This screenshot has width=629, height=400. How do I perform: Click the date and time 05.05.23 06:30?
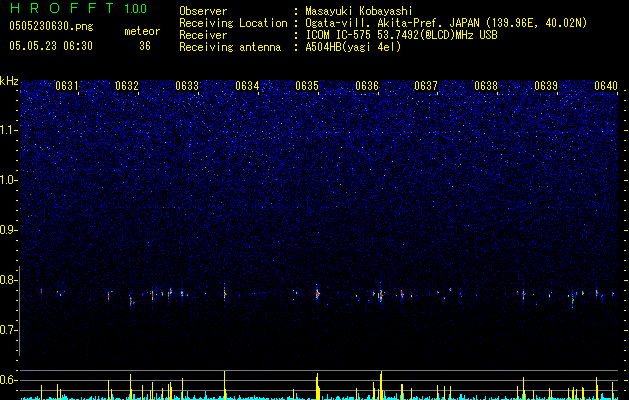pos(51,46)
